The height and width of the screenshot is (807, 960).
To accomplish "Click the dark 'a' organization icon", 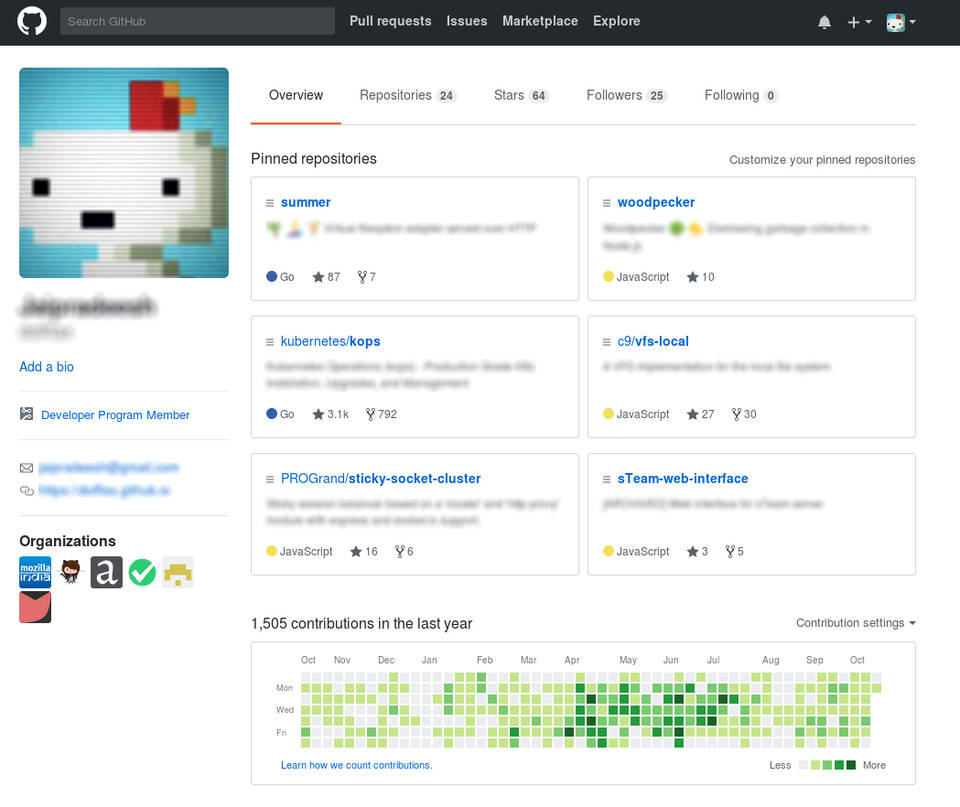I will [x=106, y=573].
